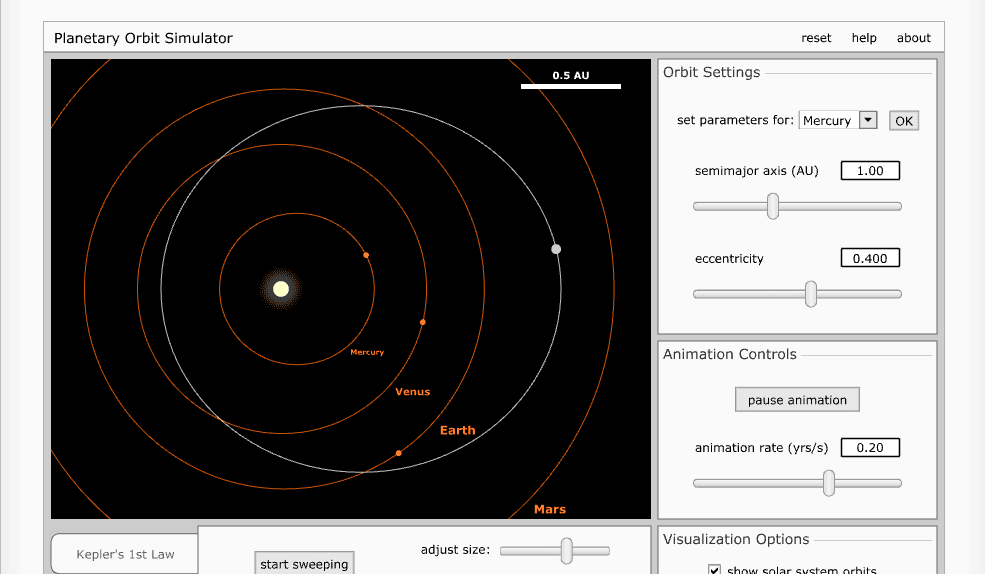Open the about menu item
The height and width of the screenshot is (574, 985).
[913, 38]
